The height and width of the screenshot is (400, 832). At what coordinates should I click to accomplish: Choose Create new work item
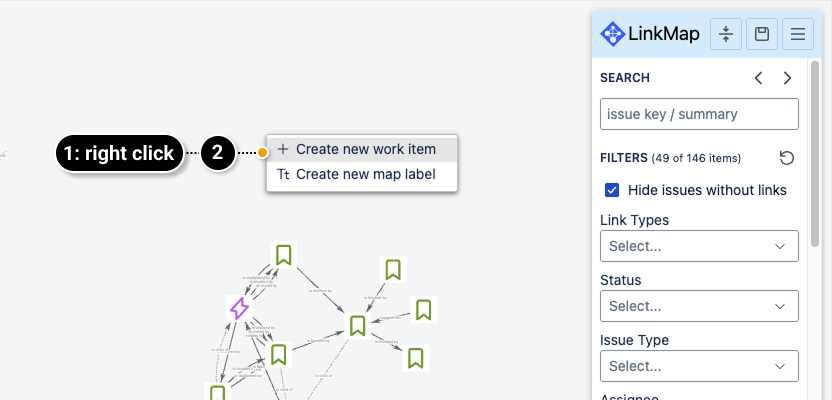[365, 149]
